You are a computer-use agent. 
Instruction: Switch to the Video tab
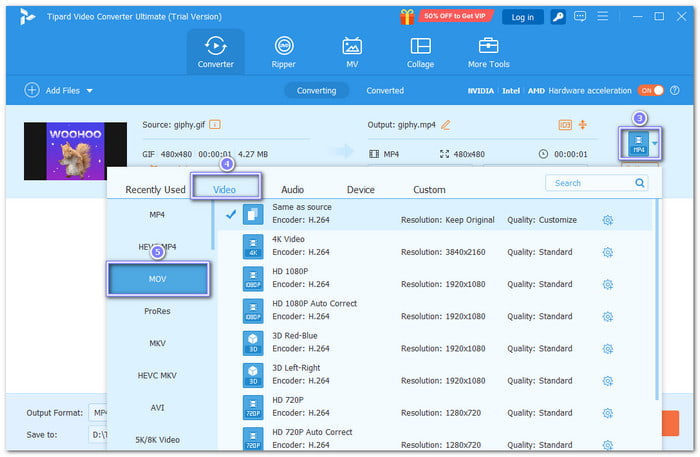tap(225, 190)
